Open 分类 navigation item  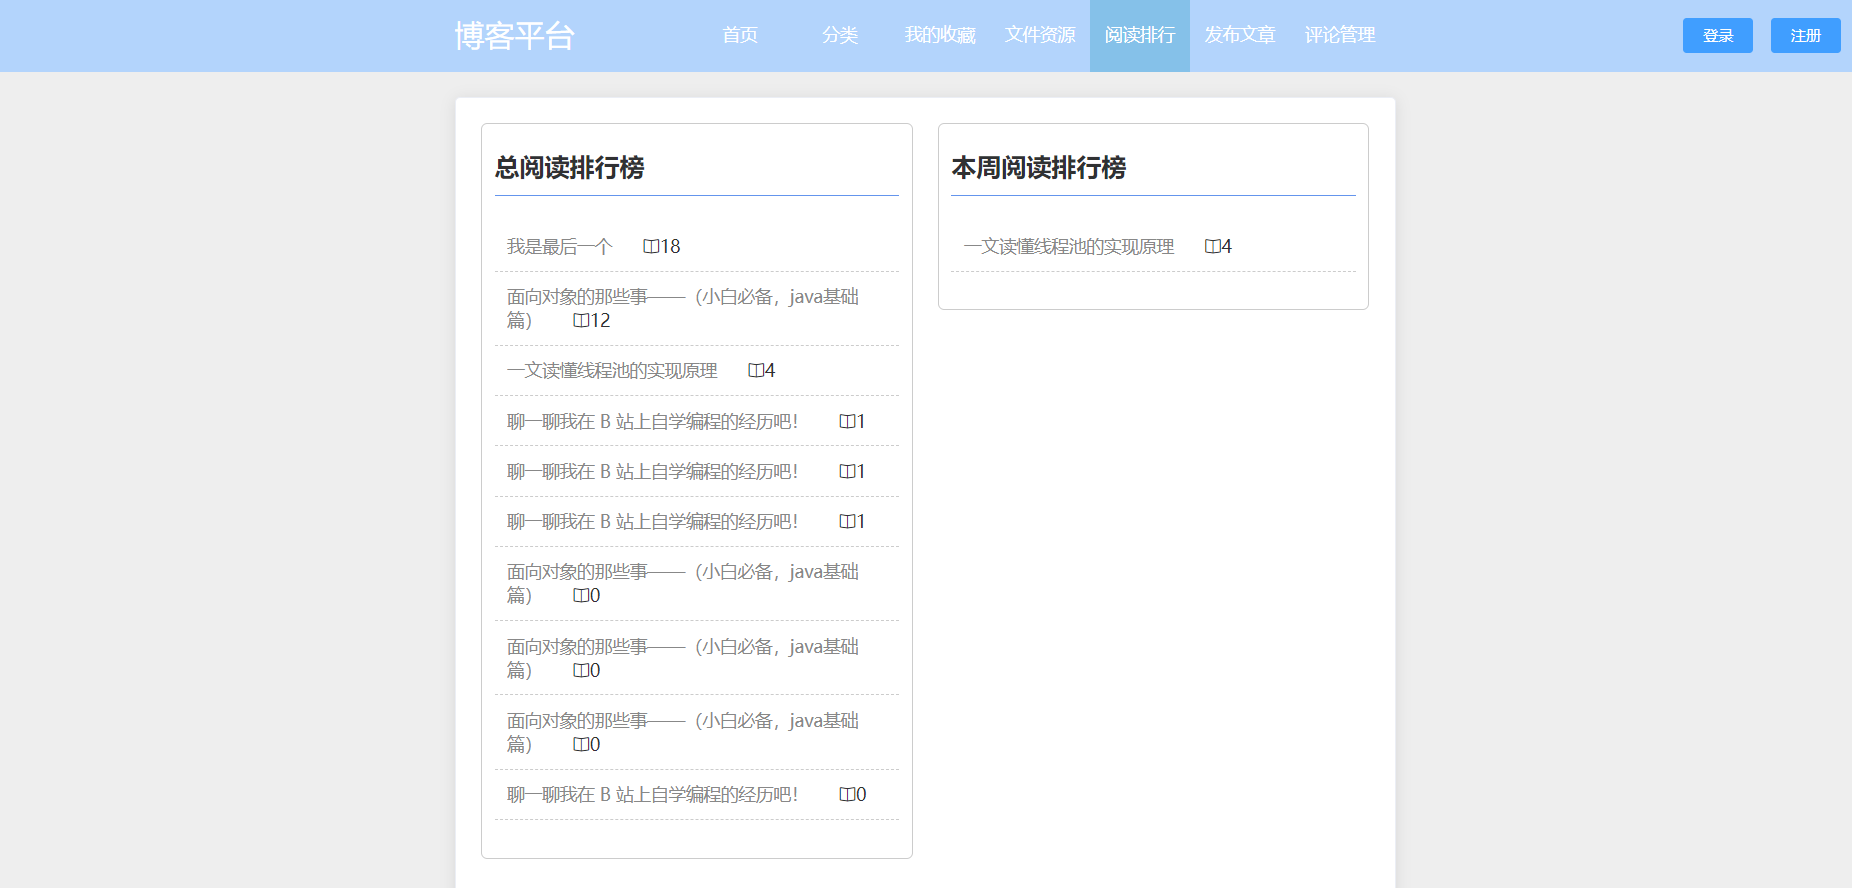(840, 35)
